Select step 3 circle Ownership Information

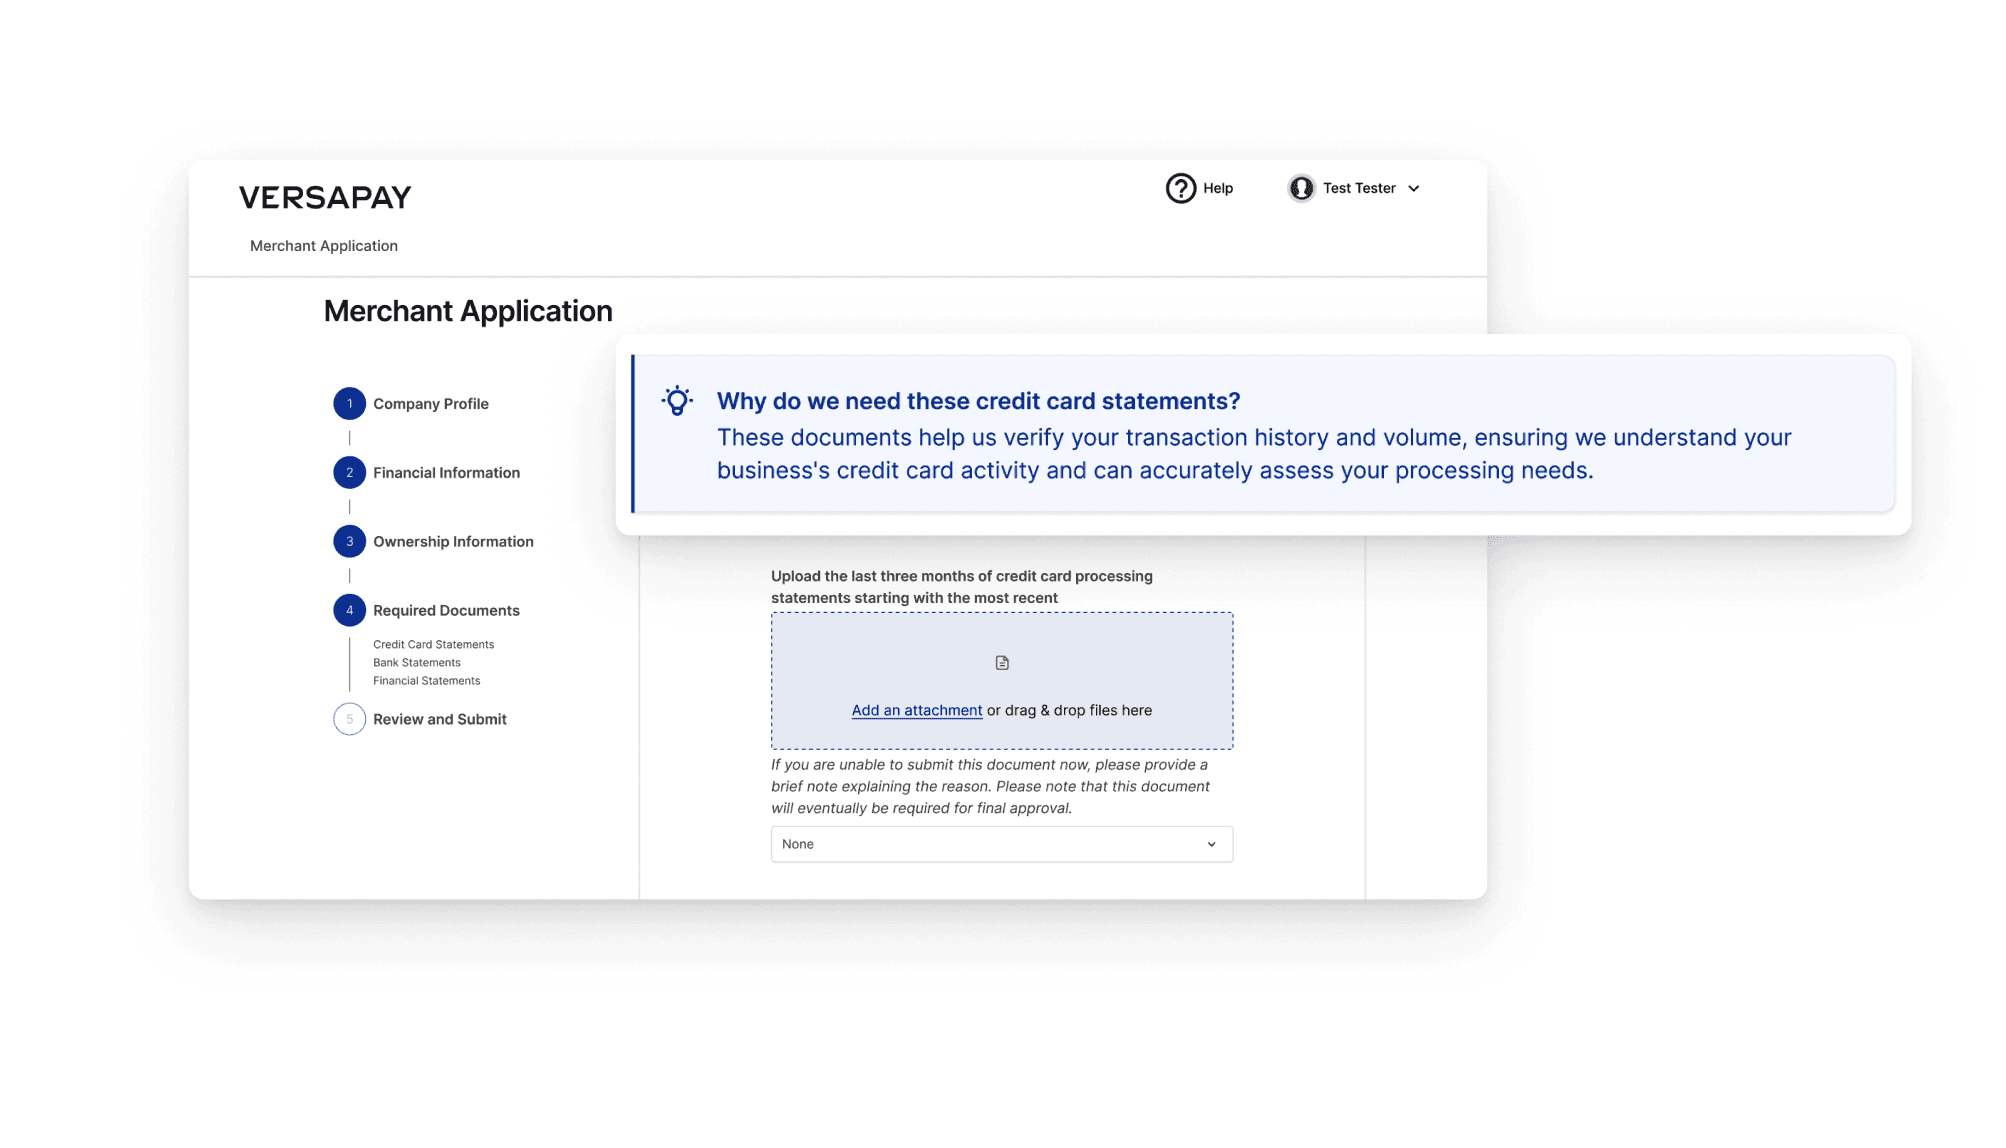tap(349, 542)
